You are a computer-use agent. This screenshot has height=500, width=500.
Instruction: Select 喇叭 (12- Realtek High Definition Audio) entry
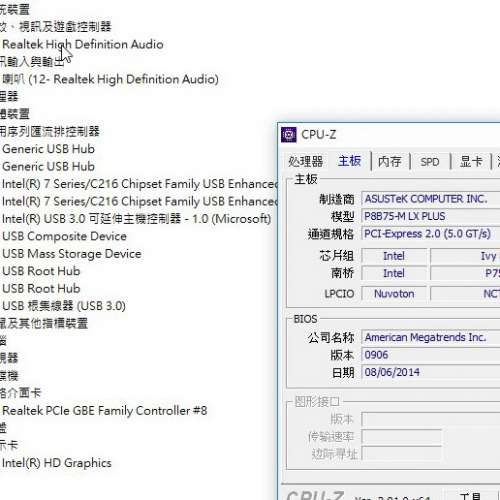110,79
